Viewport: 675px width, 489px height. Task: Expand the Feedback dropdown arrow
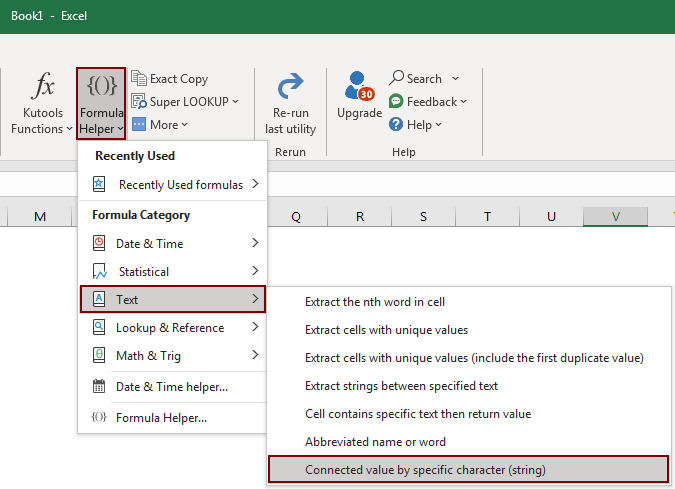464,102
